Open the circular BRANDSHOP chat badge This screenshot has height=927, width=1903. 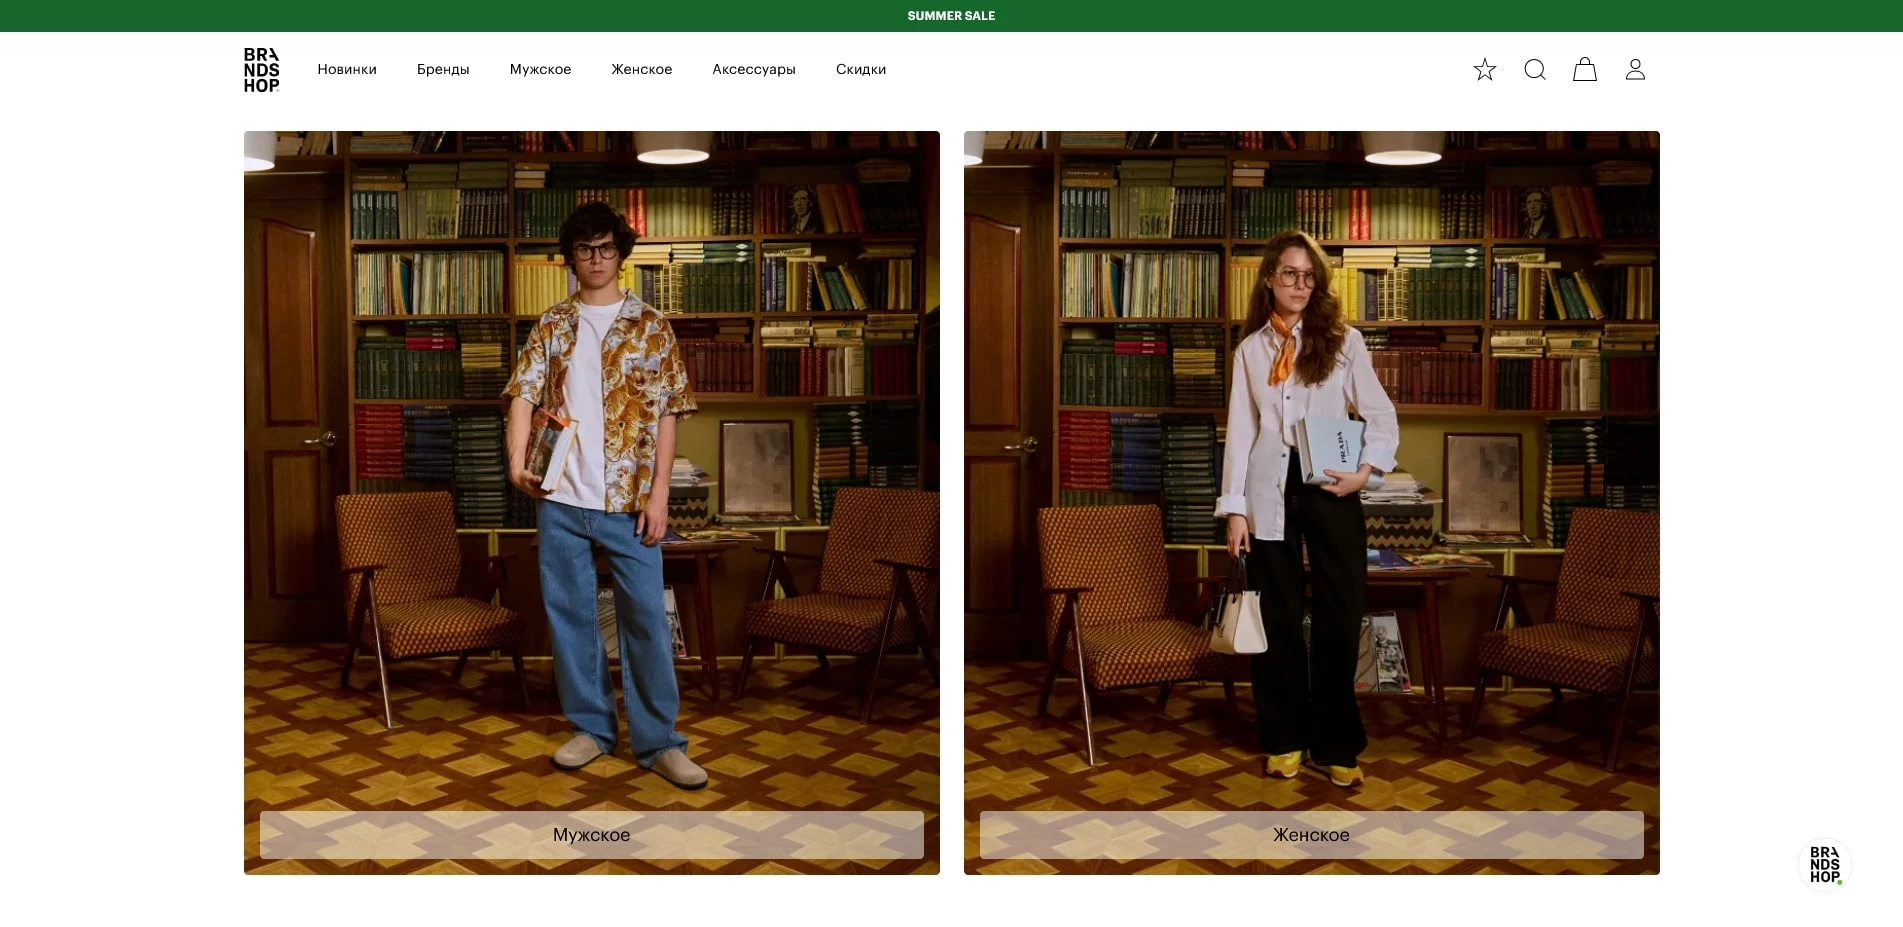click(x=1825, y=864)
